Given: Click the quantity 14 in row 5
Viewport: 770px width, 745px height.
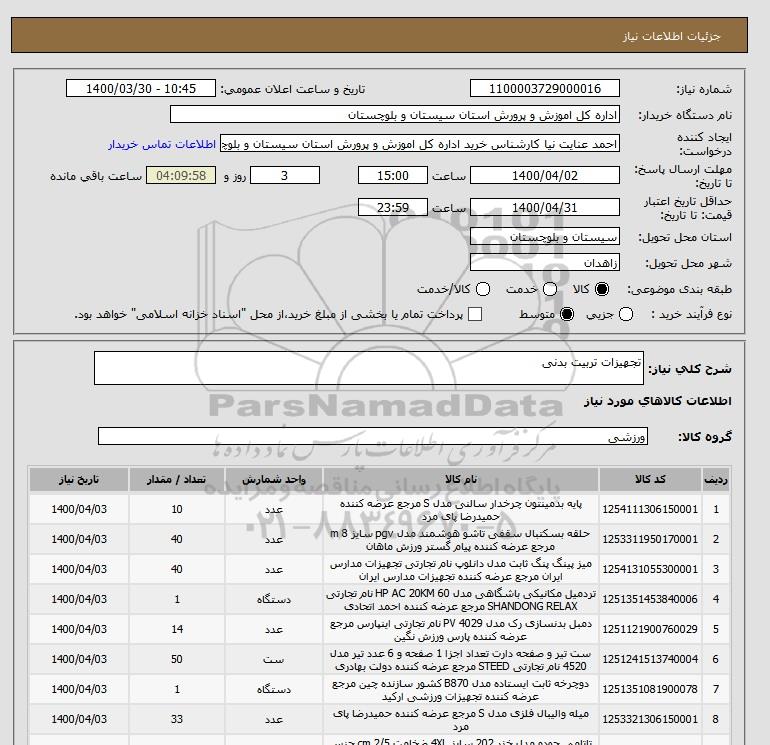Looking at the screenshot, I should (177, 629).
